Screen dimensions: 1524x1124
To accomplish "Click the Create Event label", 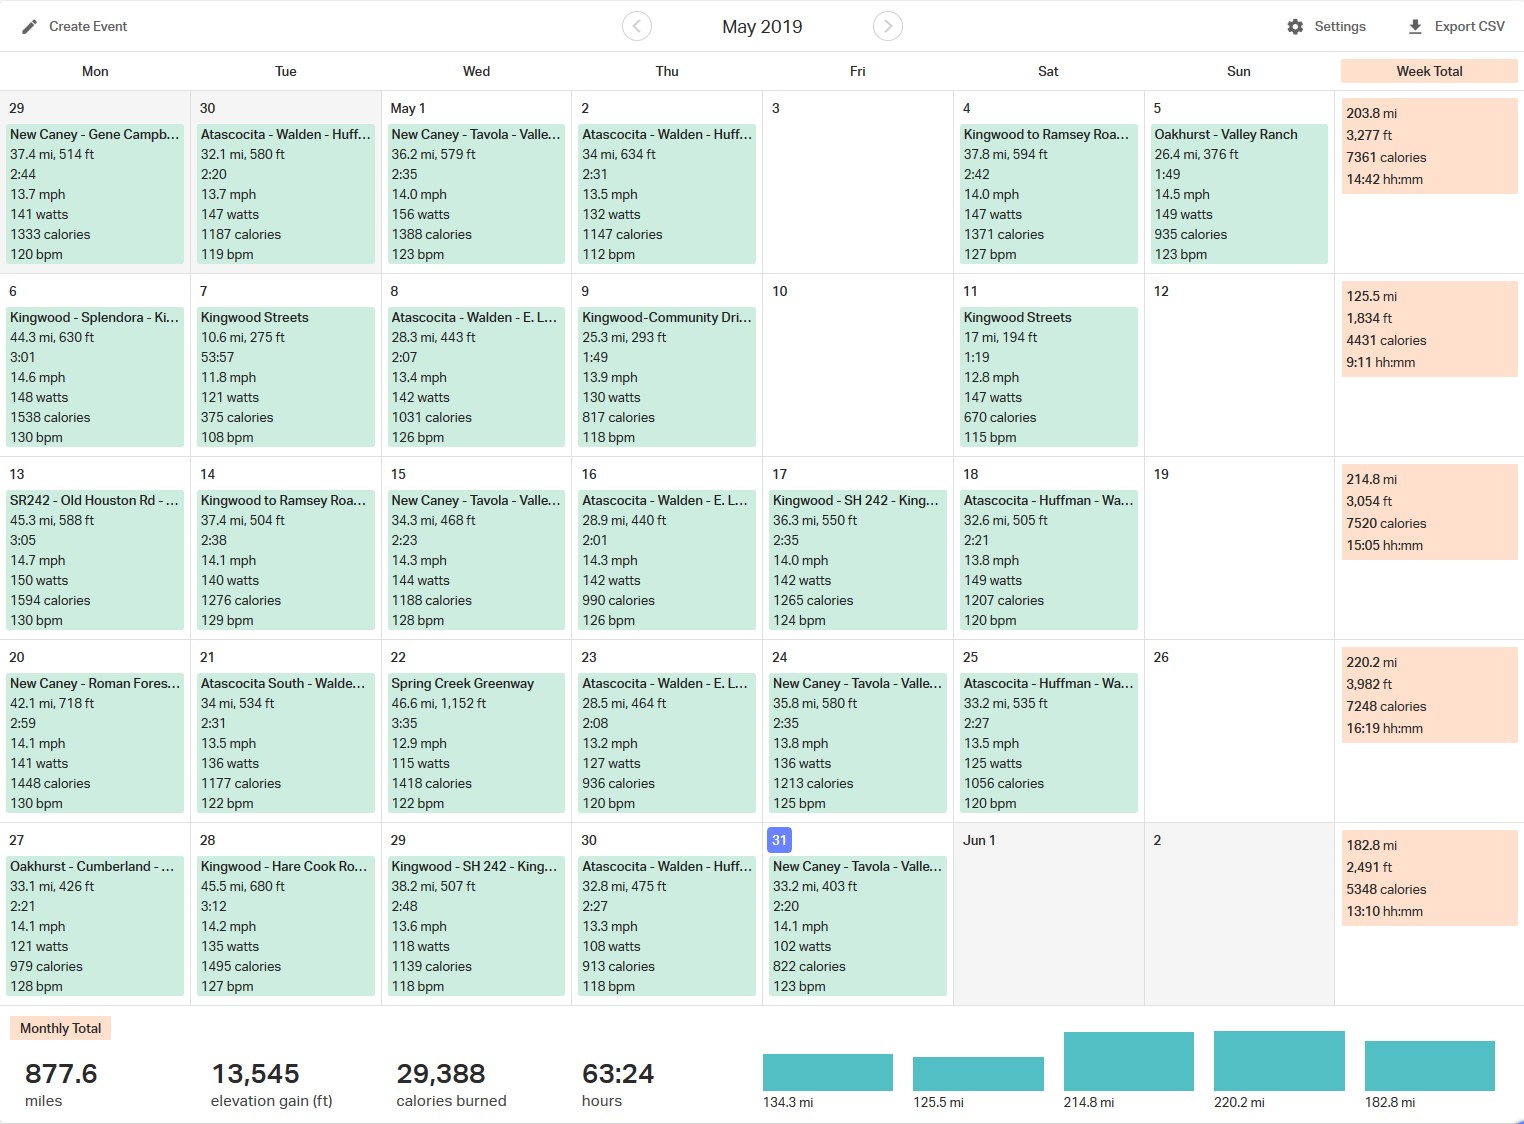I will pos(88,27).
